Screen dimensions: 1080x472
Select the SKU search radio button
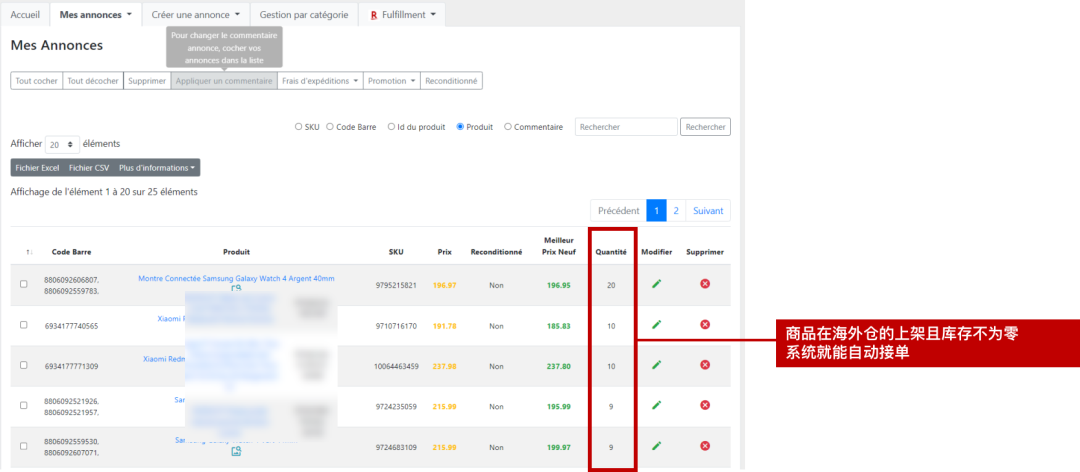(x=298, y=127)
